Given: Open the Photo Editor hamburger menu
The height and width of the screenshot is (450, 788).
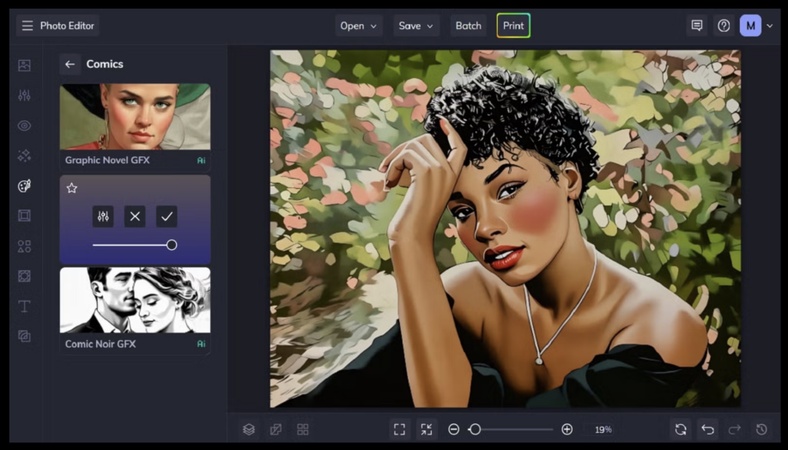Looking at the screenshot, I should [x=27, y=26].
